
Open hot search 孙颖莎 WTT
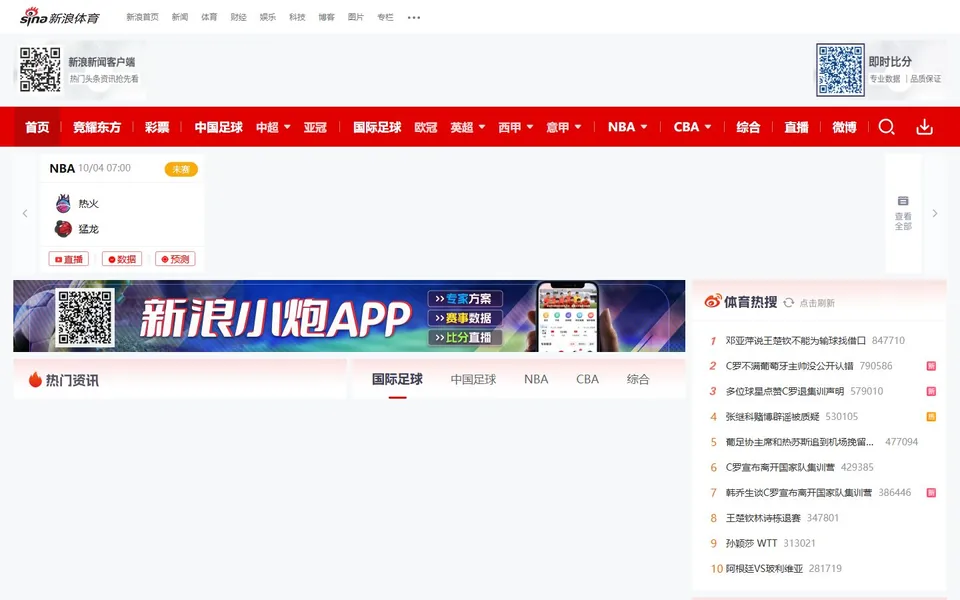[x=751, y=543]
